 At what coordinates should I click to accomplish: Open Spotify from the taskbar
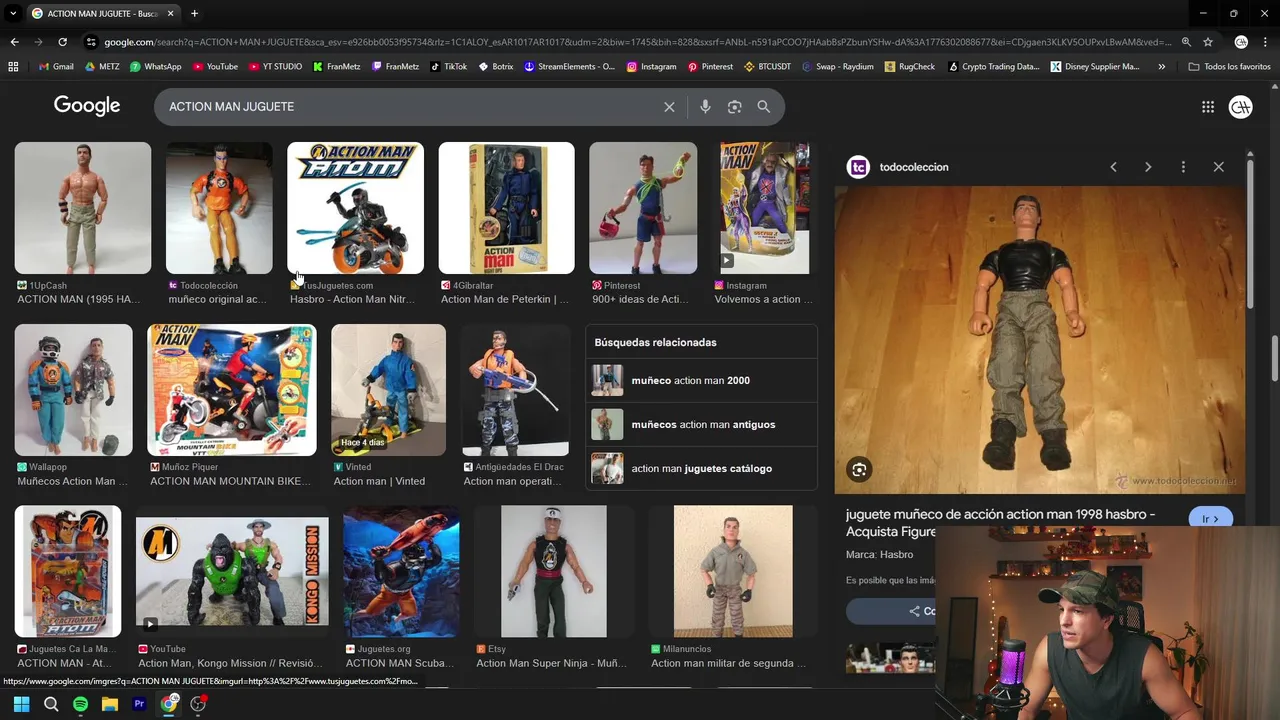click(80, 704)
